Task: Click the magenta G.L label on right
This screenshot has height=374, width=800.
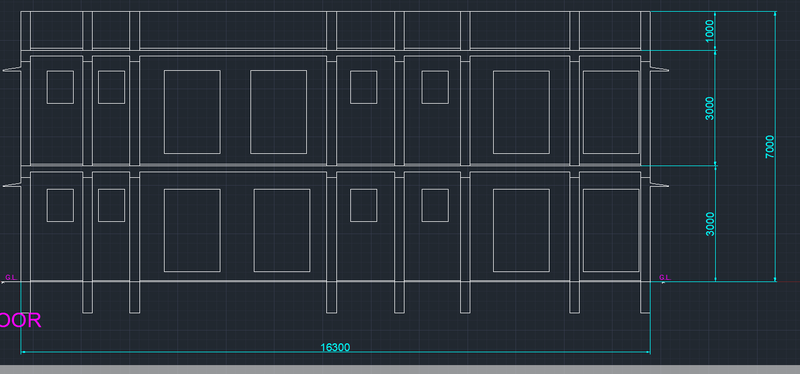Action: pos(664,278)
